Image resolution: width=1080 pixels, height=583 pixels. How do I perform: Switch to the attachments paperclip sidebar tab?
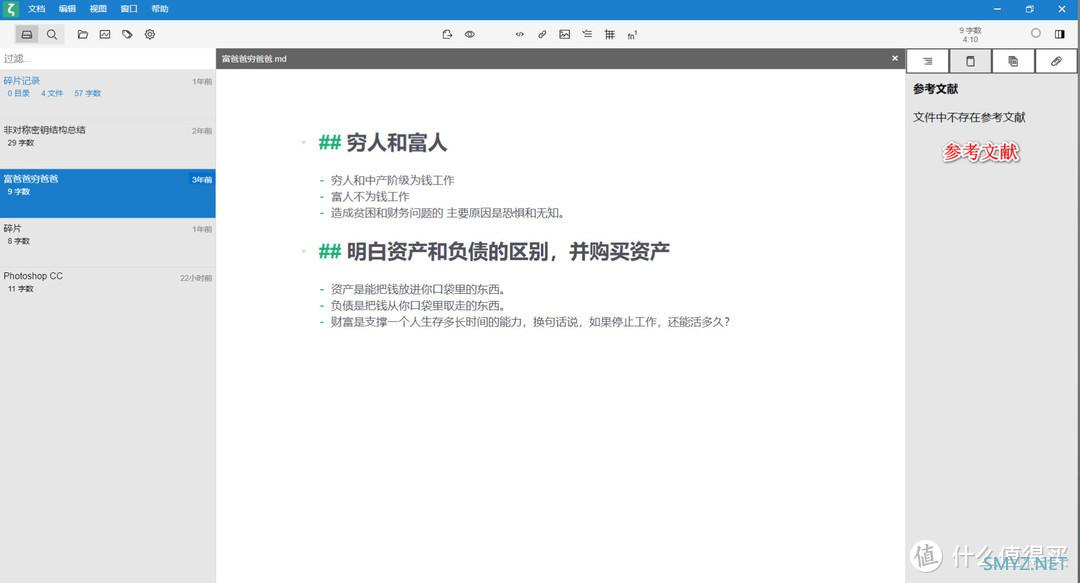[x=1056, y=61]
